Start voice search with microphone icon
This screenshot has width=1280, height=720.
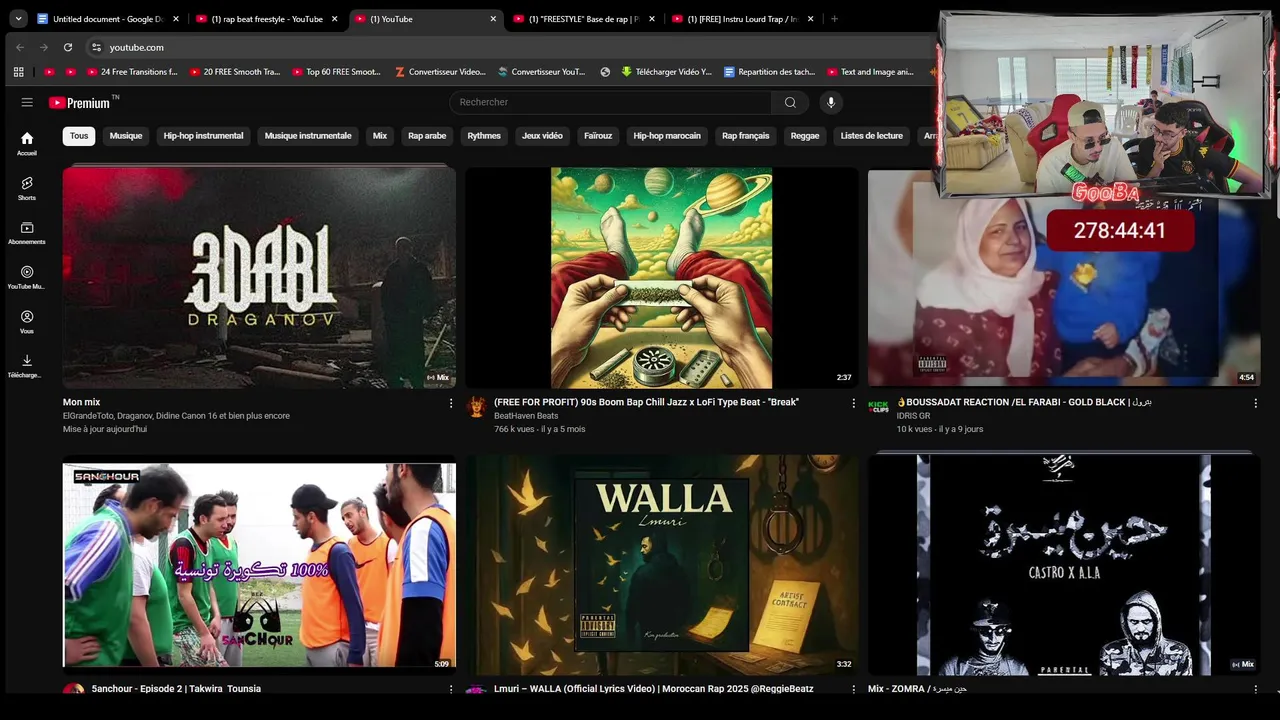point(830,102)
